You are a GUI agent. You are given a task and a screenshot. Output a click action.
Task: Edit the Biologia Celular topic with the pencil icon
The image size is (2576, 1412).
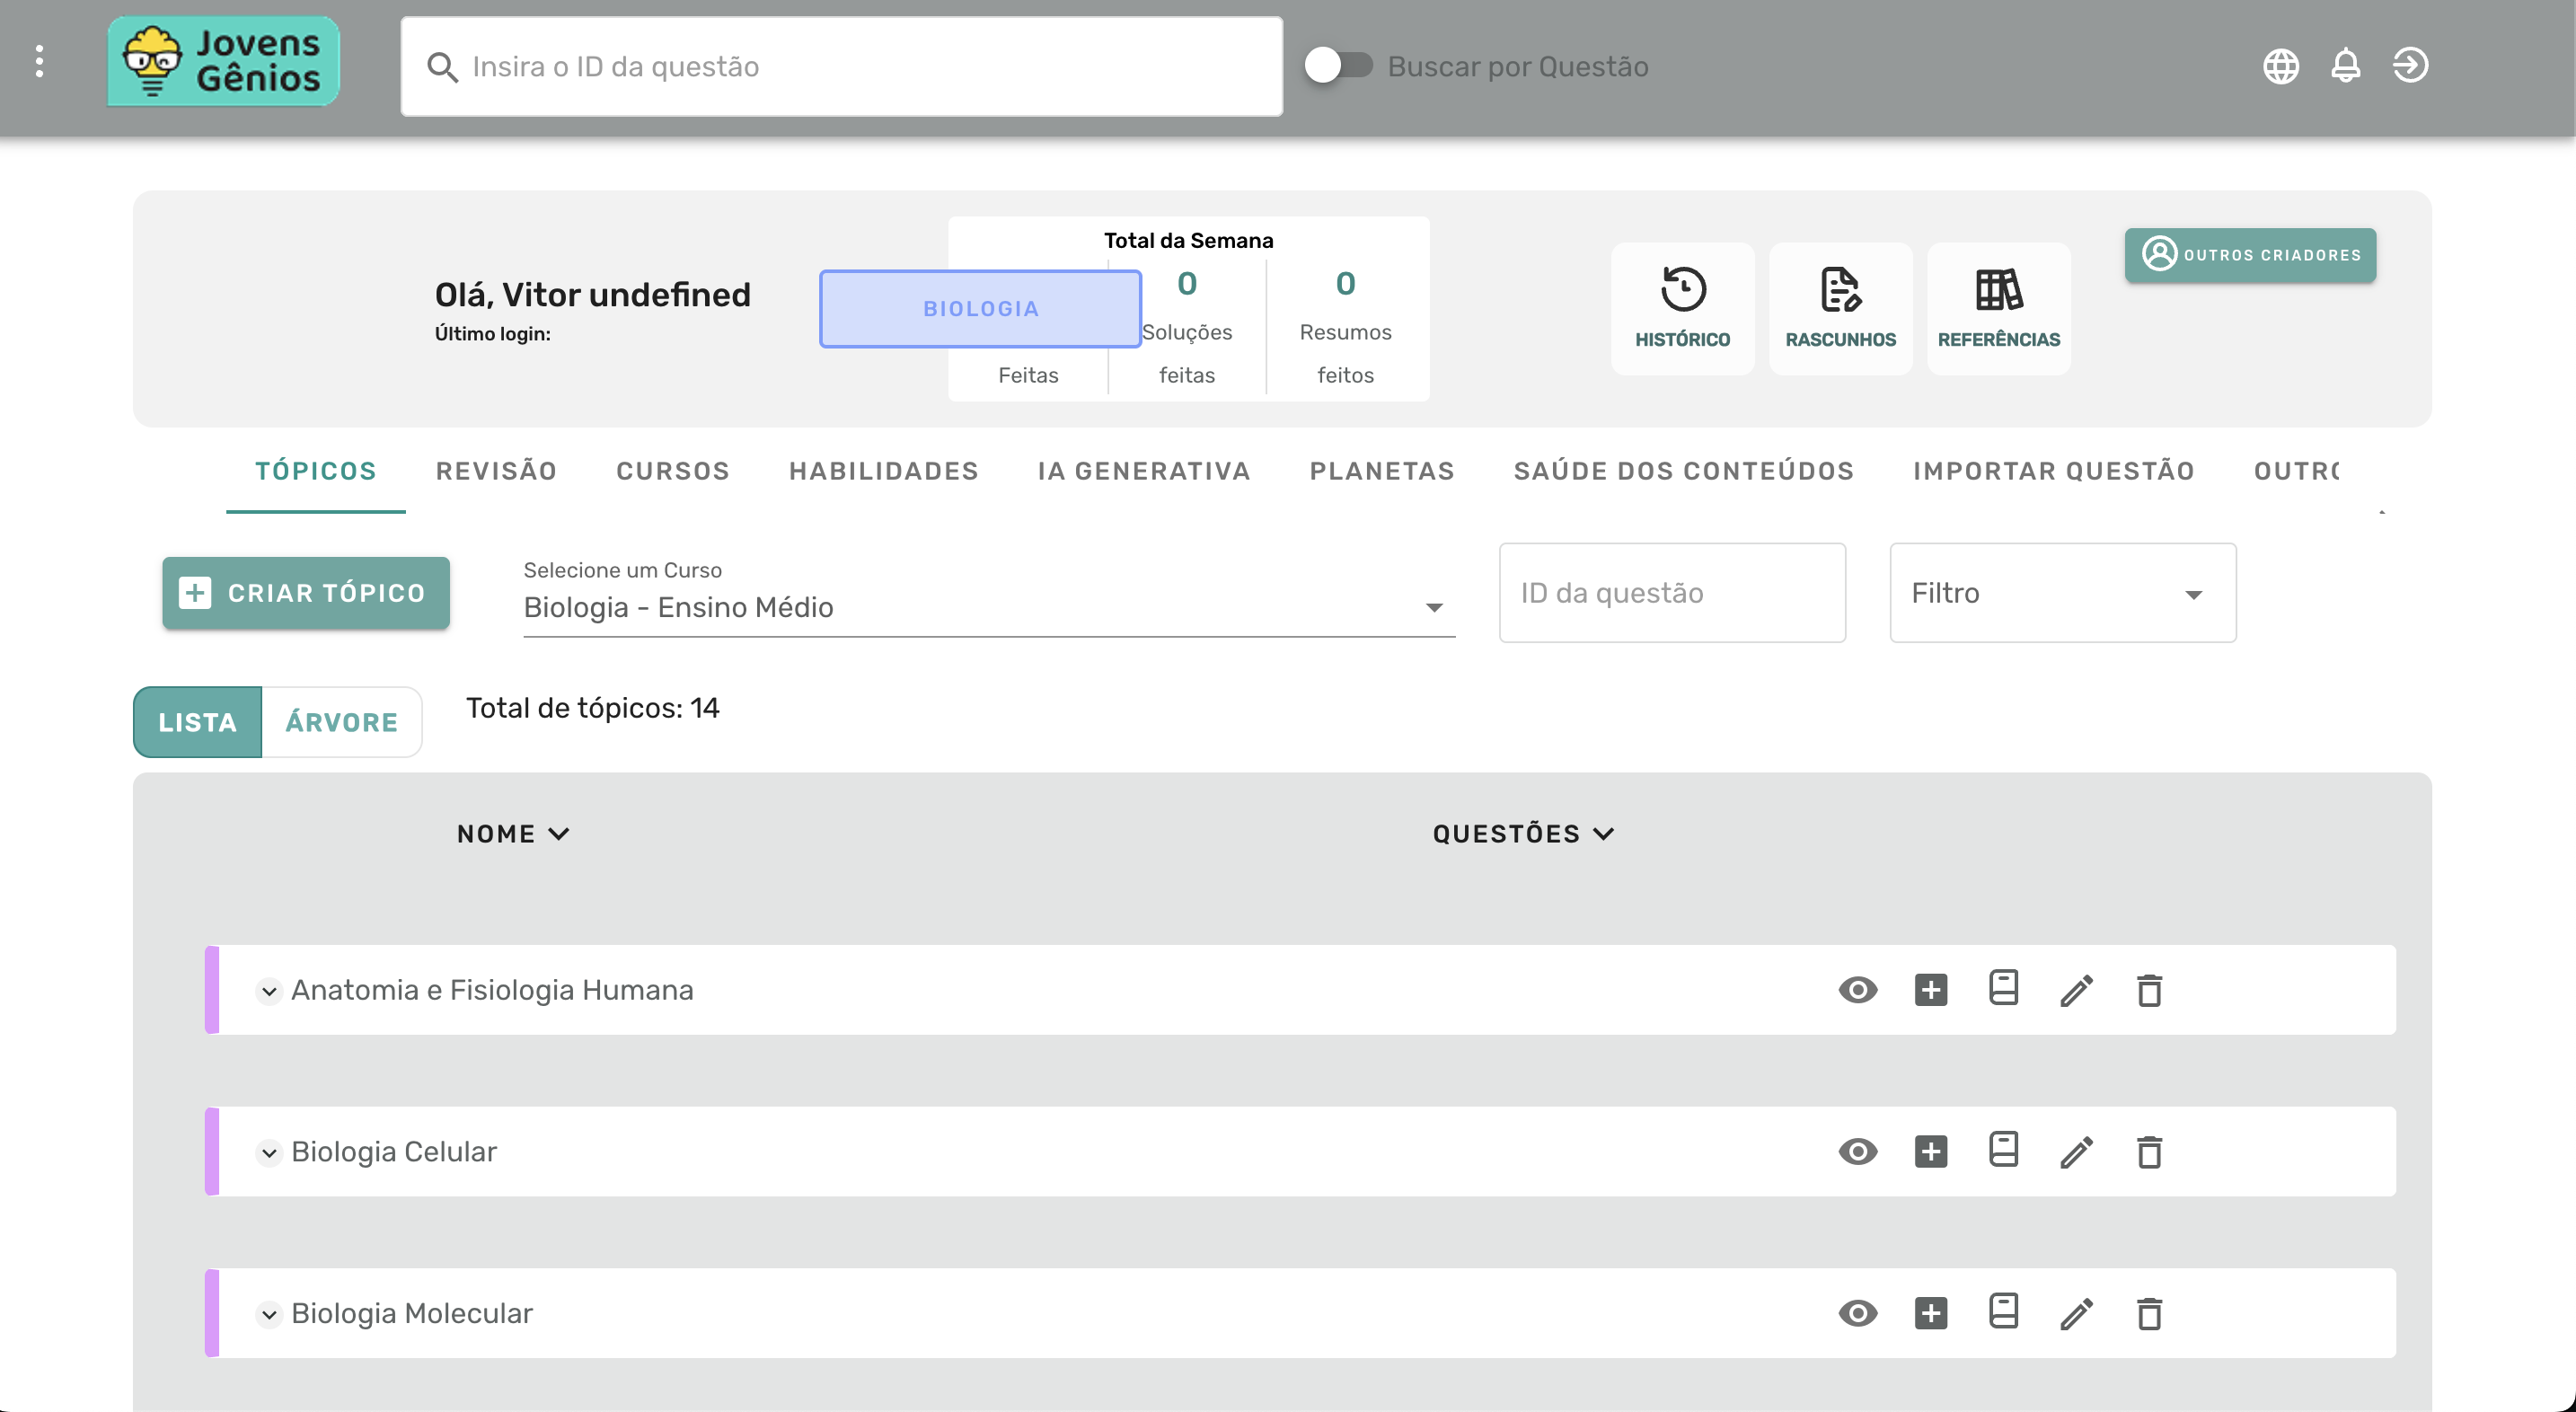[x=2077, y=1151]
